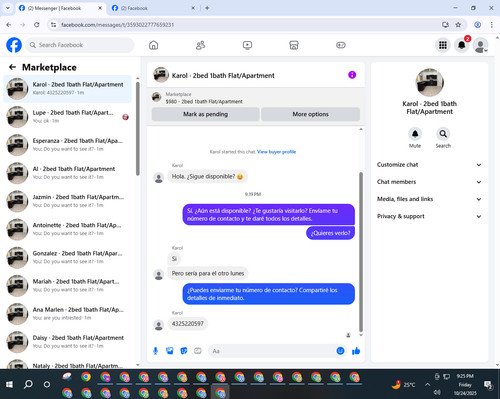Image resolution: width=500 pixels, height=399 pixels.
Task: Open Jazmin conversation in list
Action: [67, 201]
